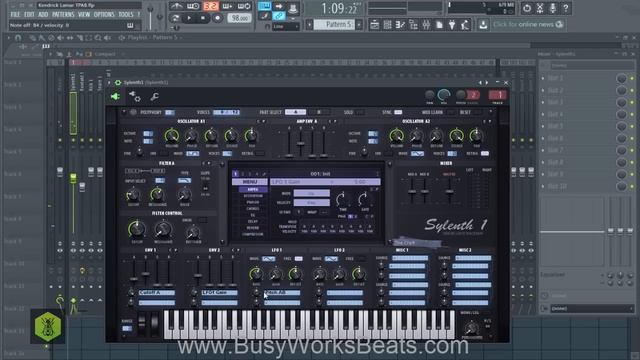Toggle pattern/song mode switch

point(175,18)
